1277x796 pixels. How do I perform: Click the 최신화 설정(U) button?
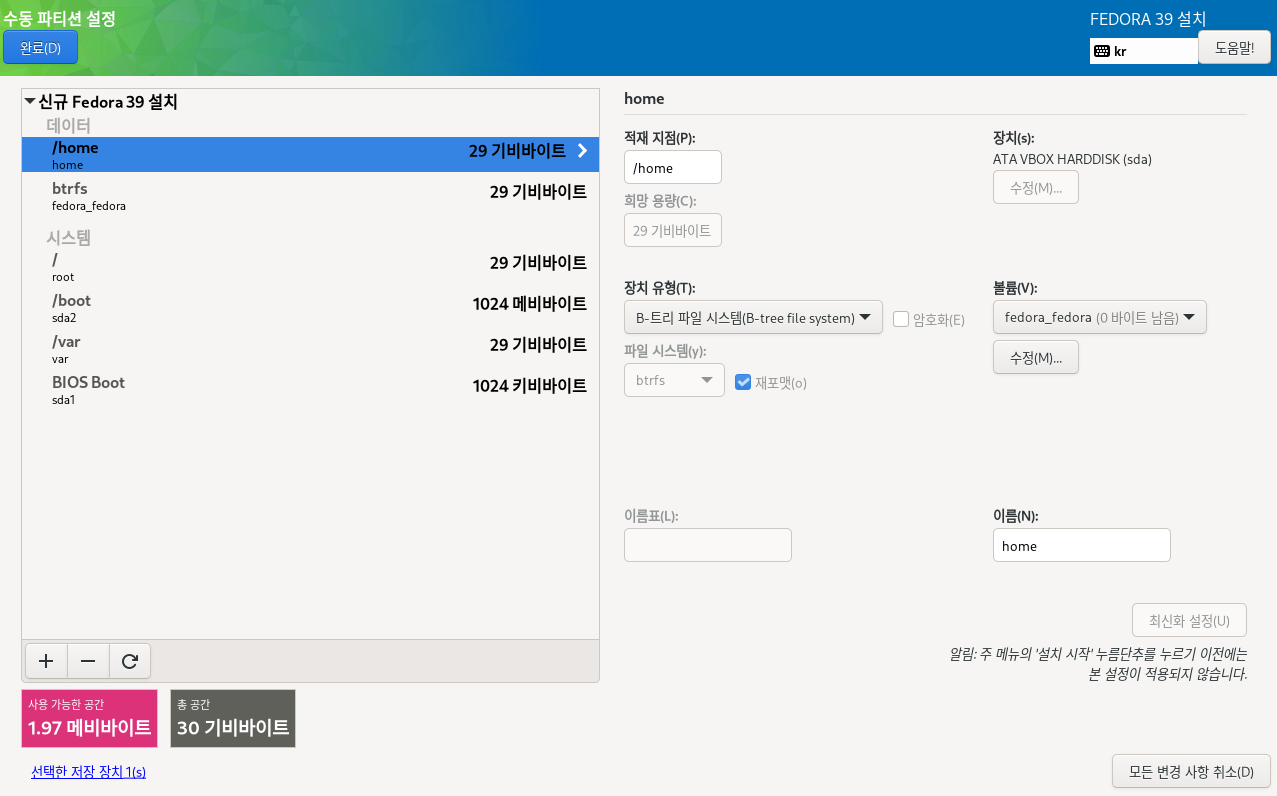click(1190, 620)
